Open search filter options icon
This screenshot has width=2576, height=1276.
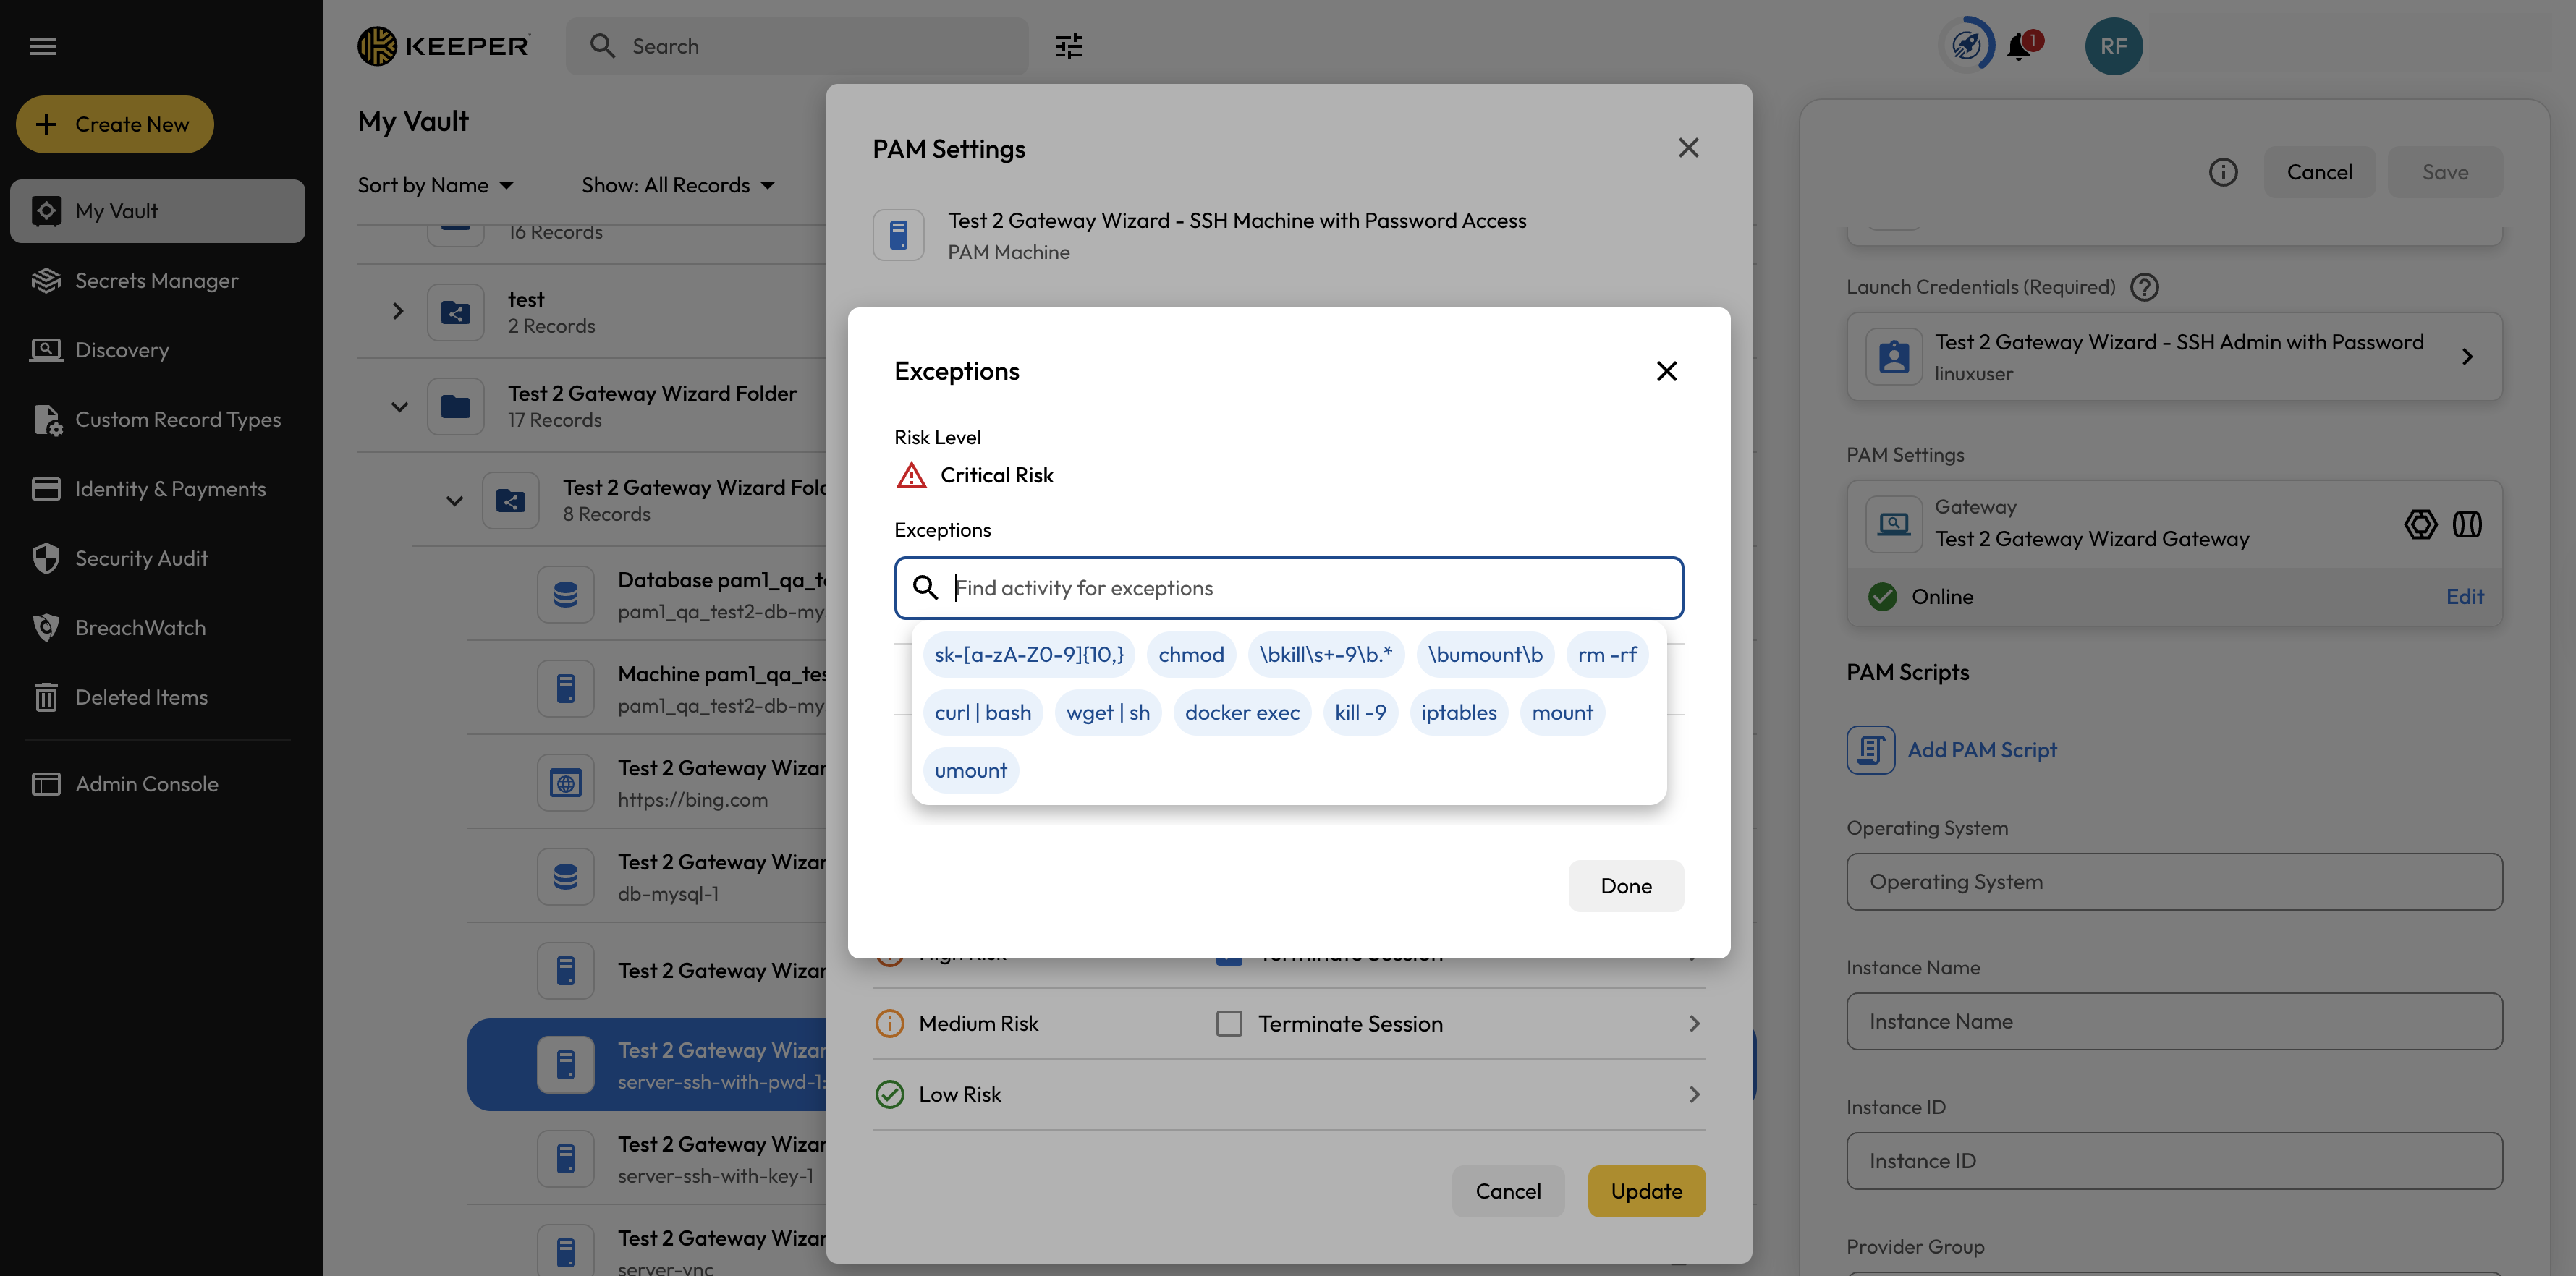(1069, 46)
